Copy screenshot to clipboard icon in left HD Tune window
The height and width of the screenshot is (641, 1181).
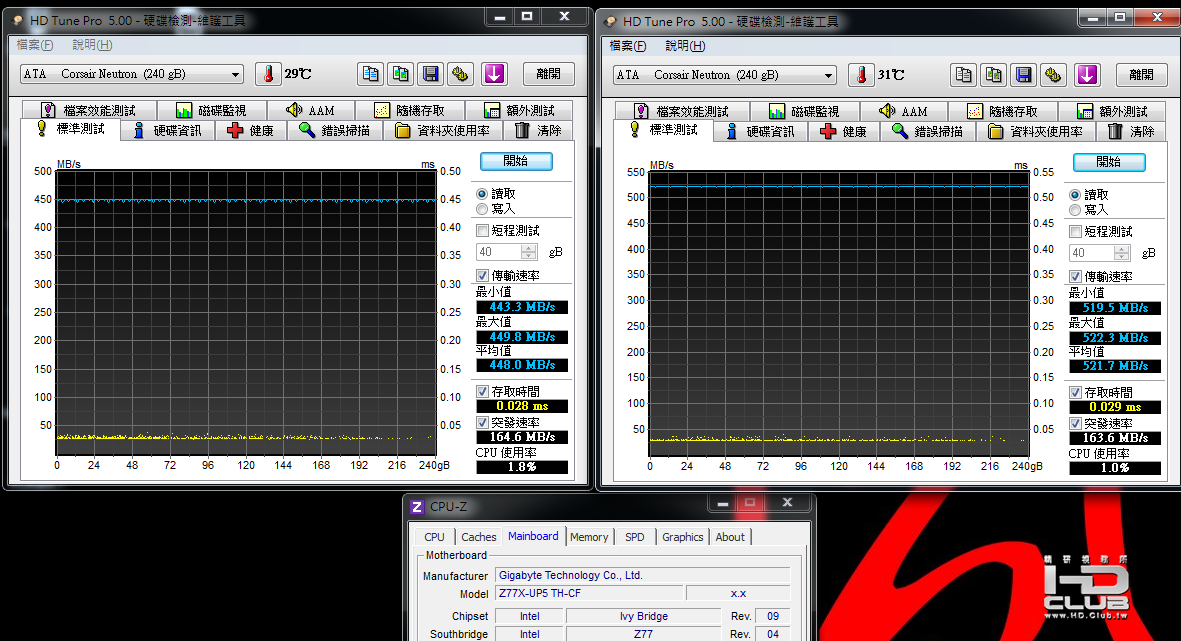(x=401, y=74)
